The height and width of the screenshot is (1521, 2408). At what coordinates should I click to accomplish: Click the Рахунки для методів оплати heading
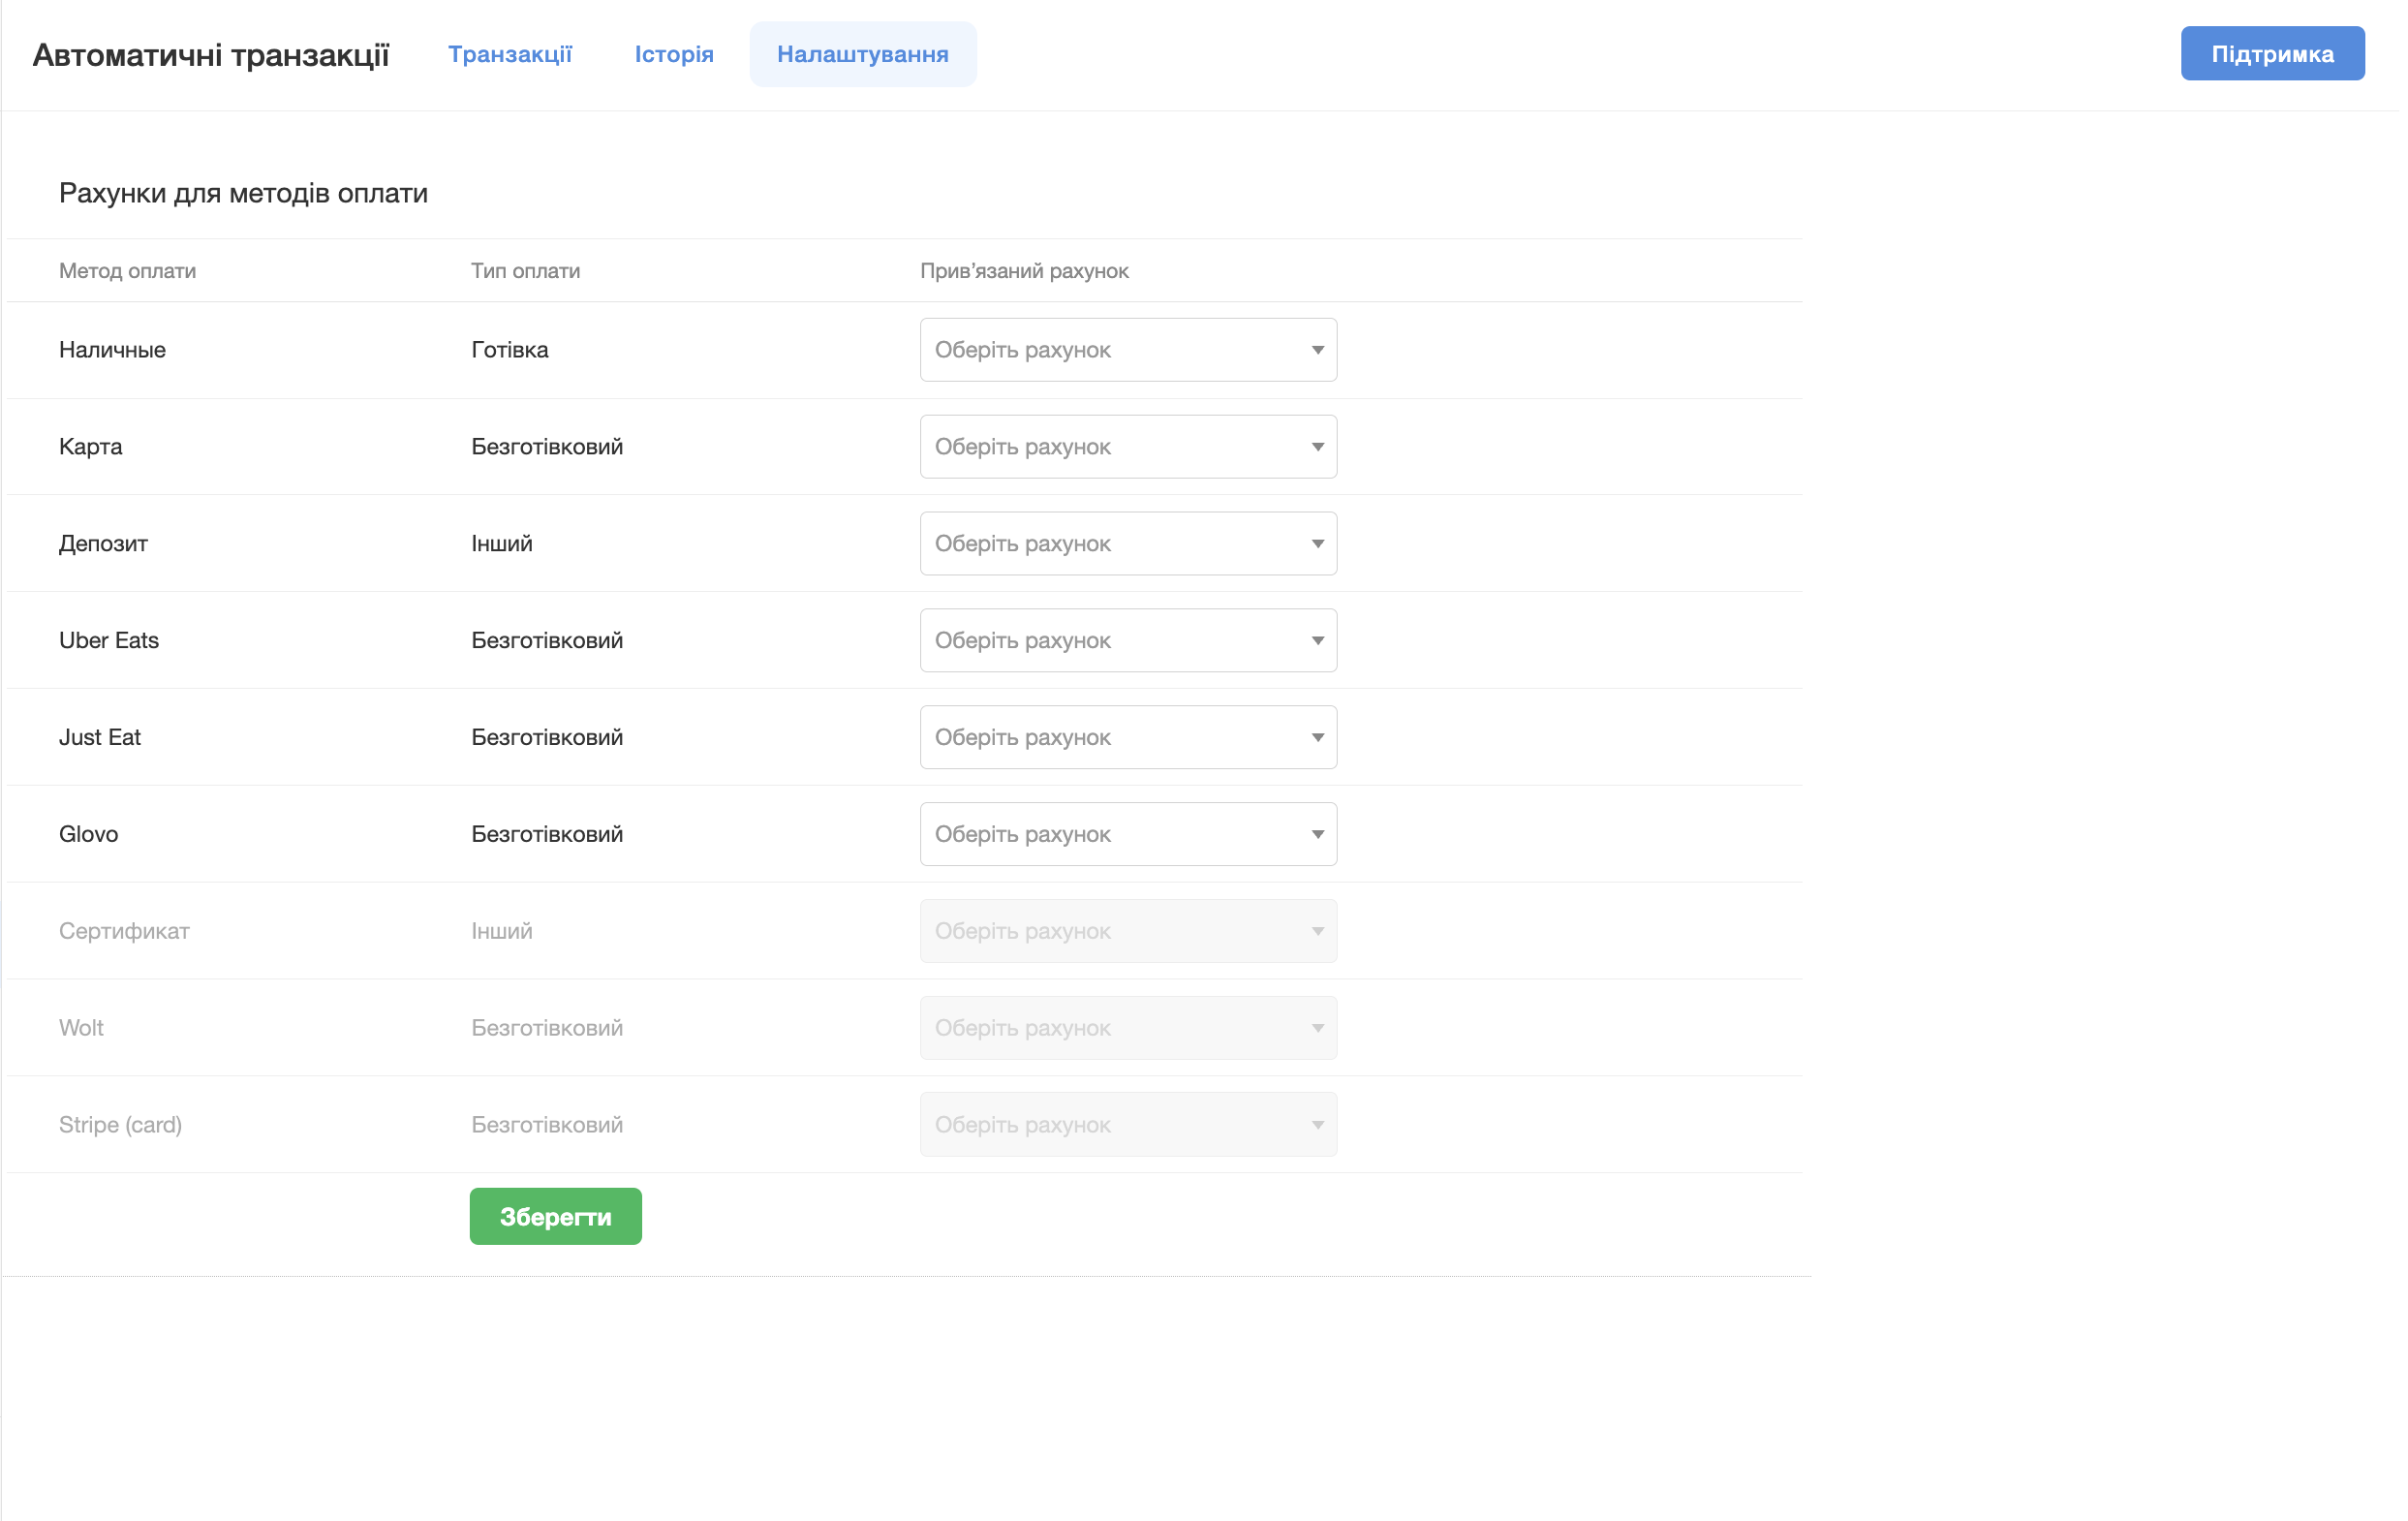[243, 193]
